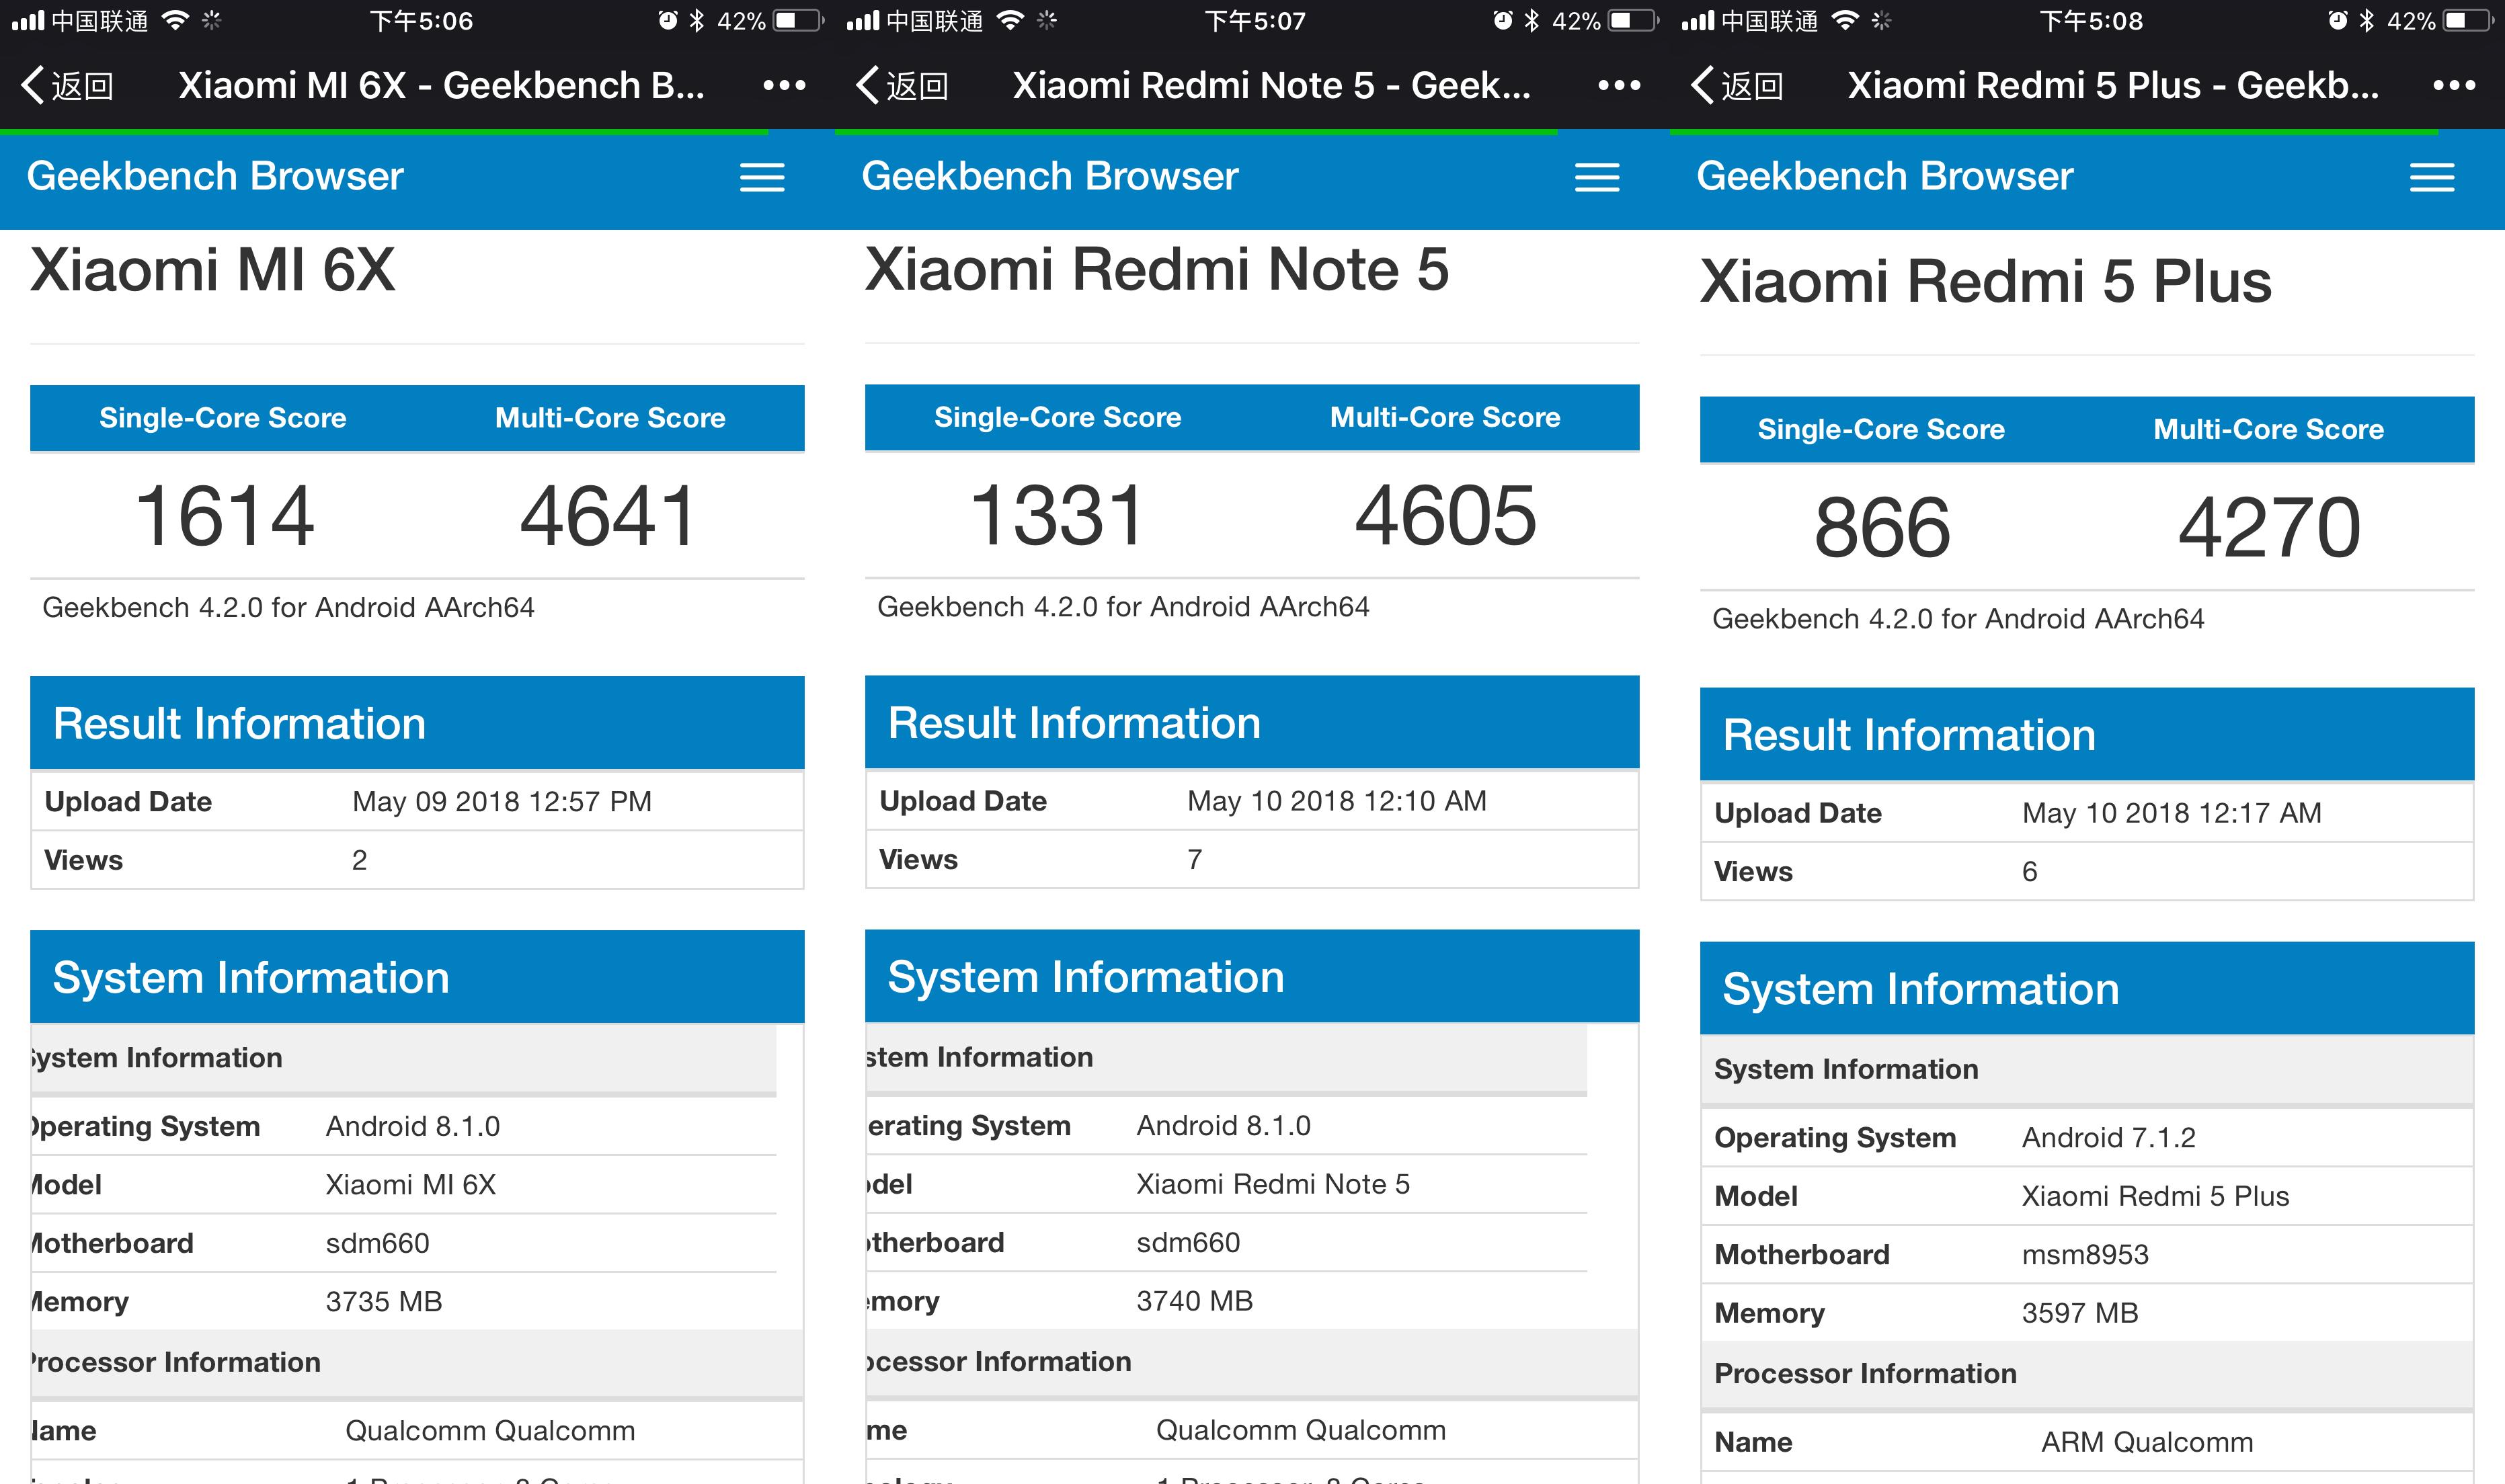The image size is (2505, 1484).
Task: Click motherboard value msm8953
Action: pos(2085,1255)
